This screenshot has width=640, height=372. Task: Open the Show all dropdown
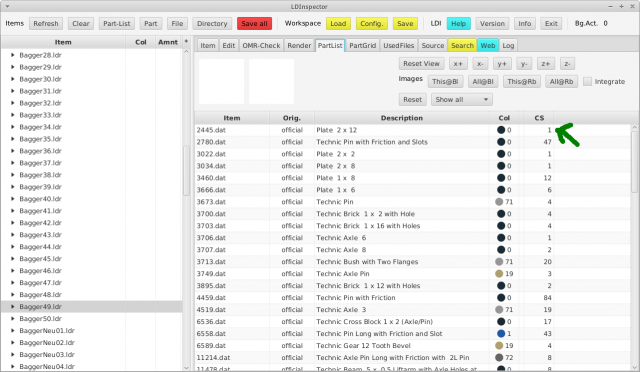point(462,100)
